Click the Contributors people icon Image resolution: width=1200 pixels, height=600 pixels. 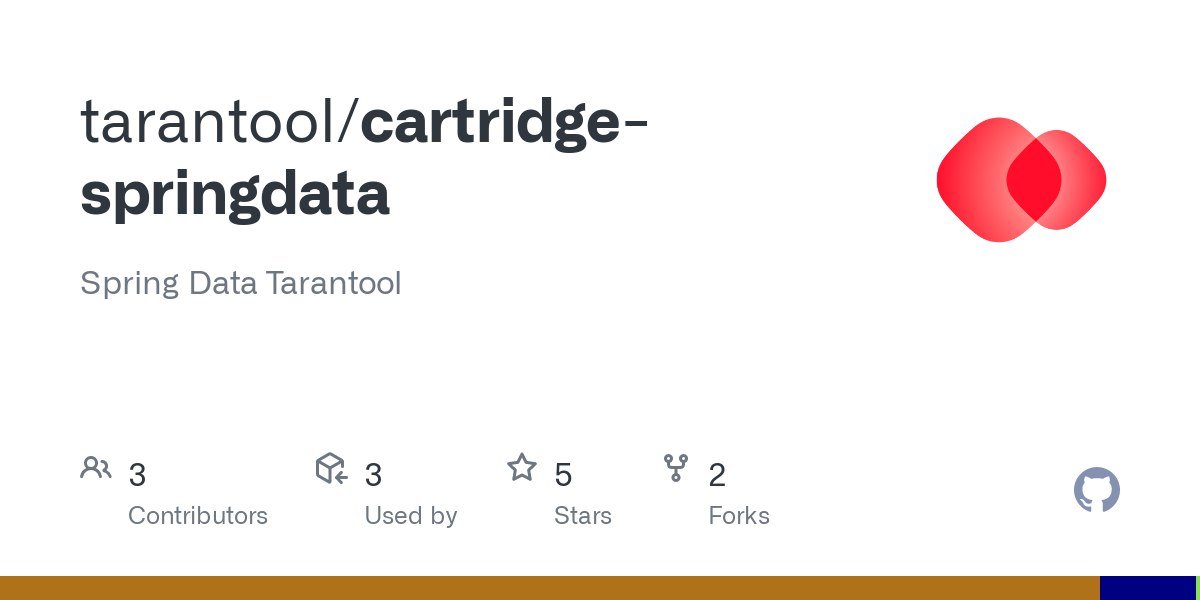coord(96,468)
